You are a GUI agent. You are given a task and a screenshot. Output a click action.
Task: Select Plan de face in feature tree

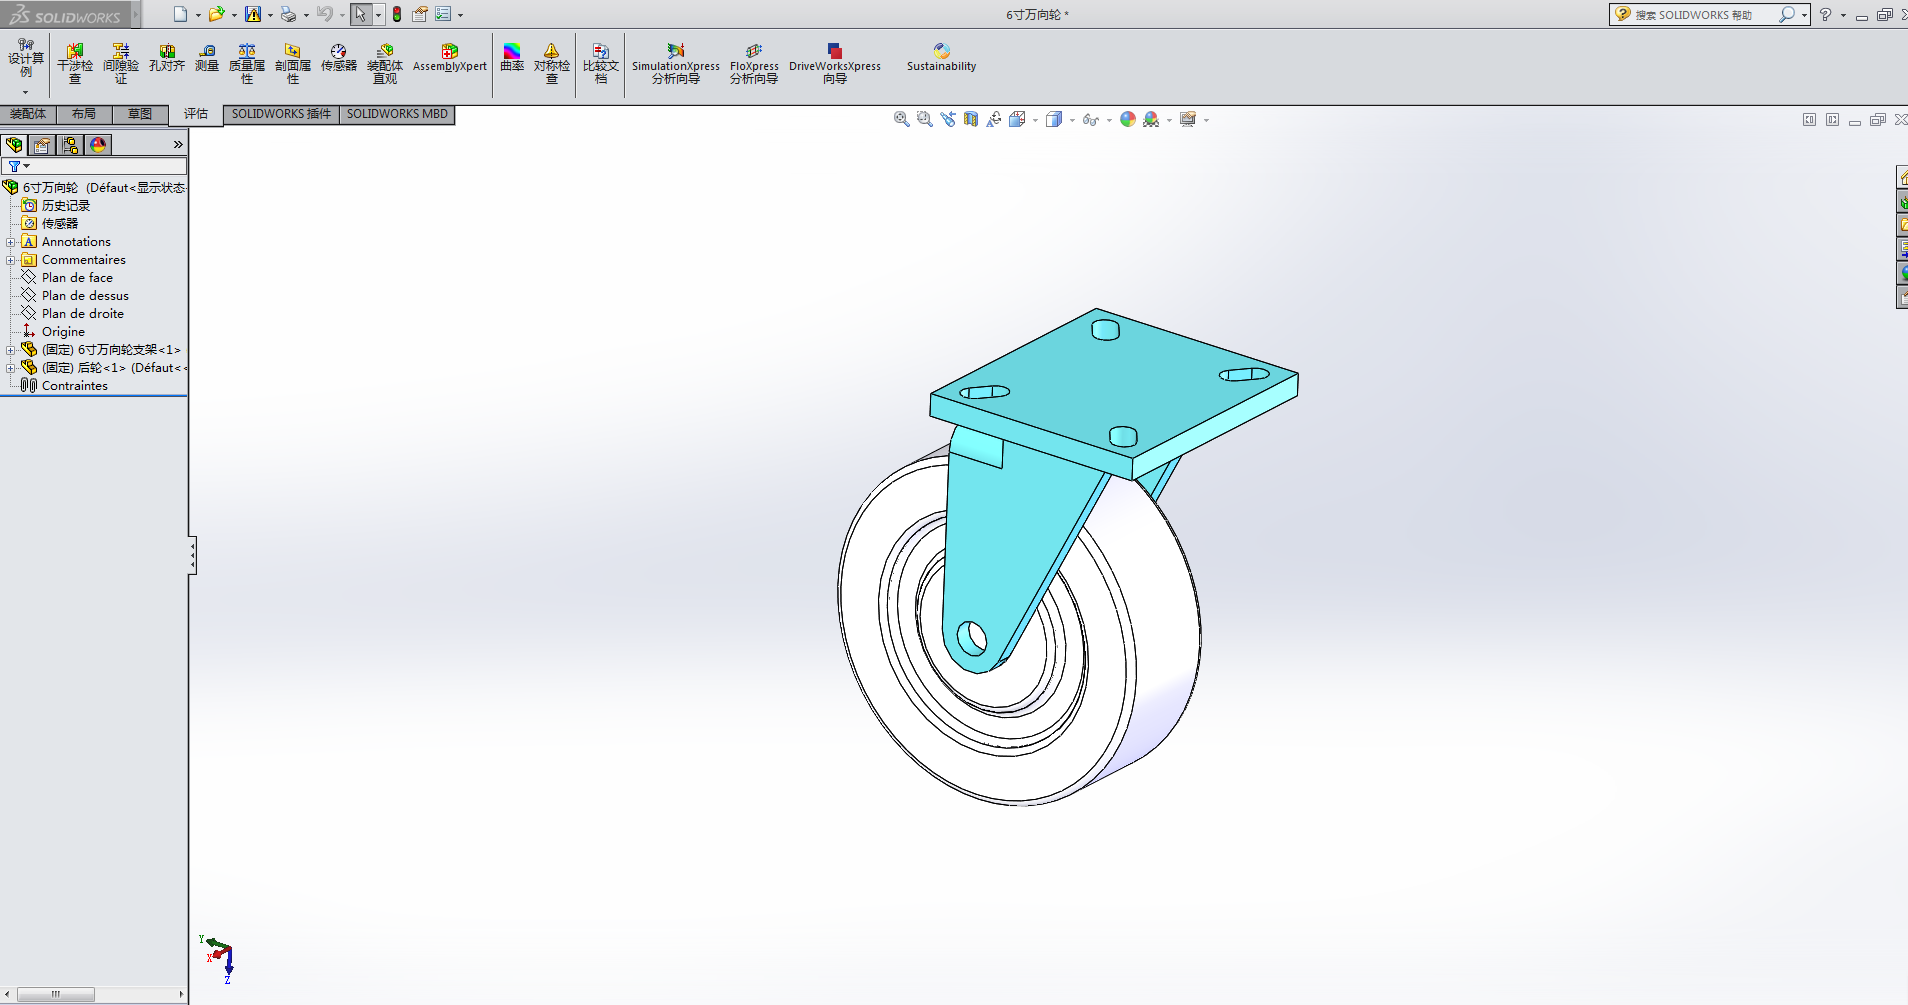coord(77,278)
